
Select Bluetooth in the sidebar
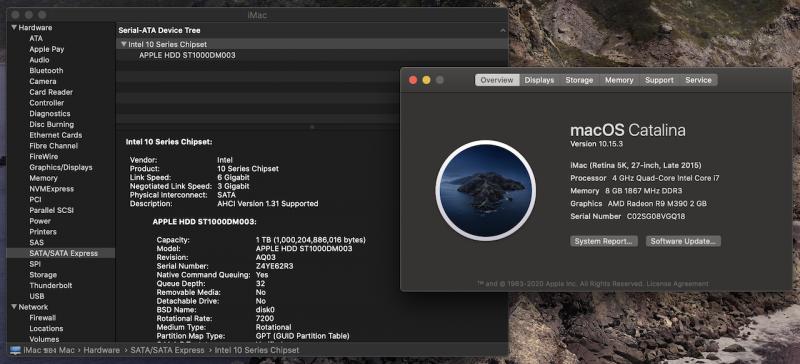pyautogui.click(x=46, y=70)
